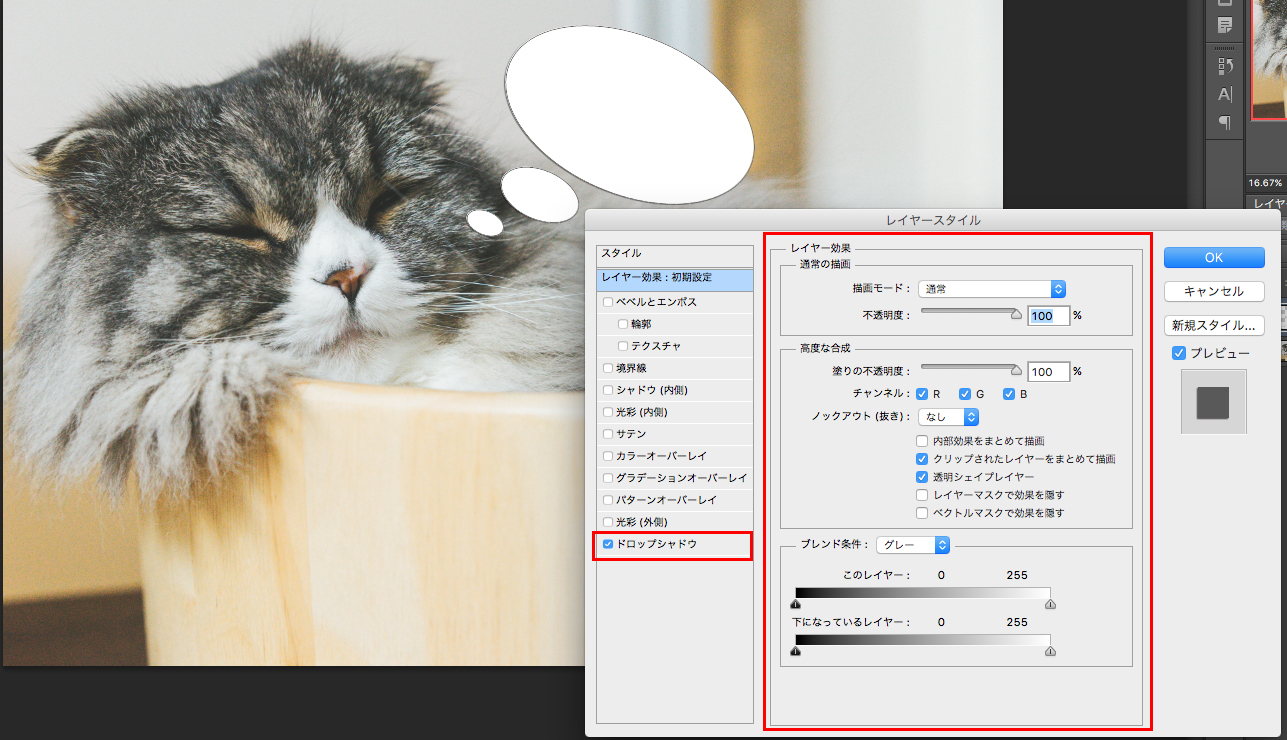Open the Notes panel icon

1225,25
